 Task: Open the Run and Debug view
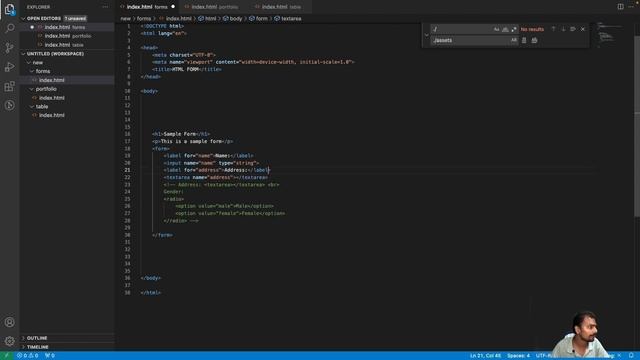click(9, 67)
